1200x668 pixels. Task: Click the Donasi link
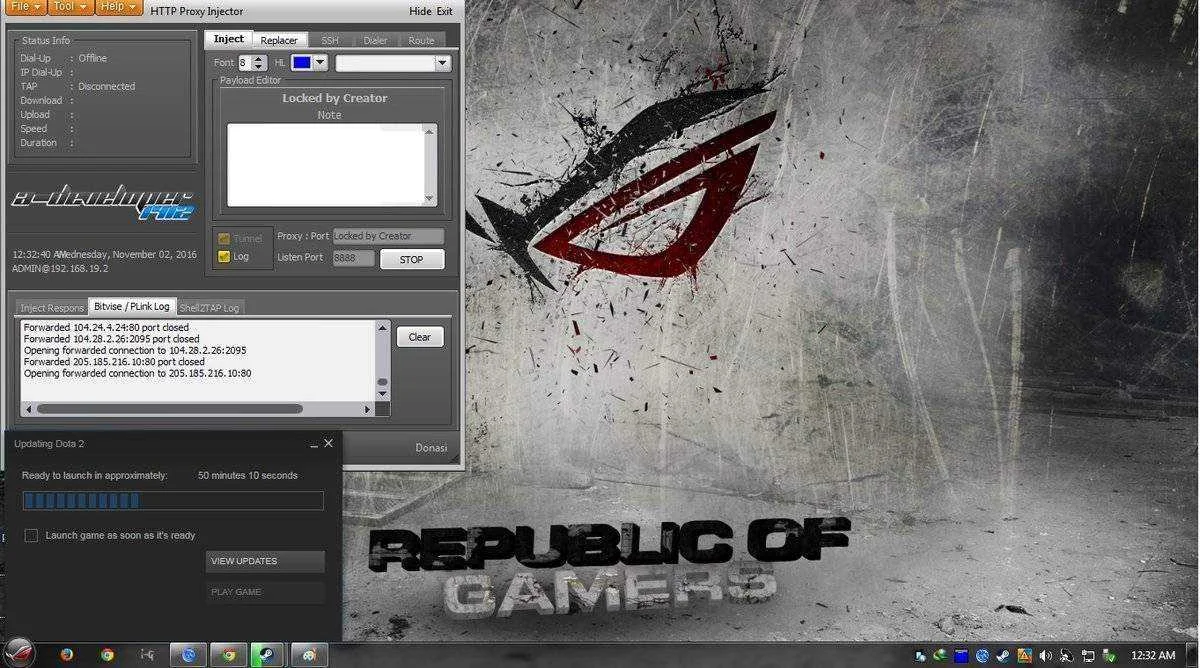[x=431, y=448]
